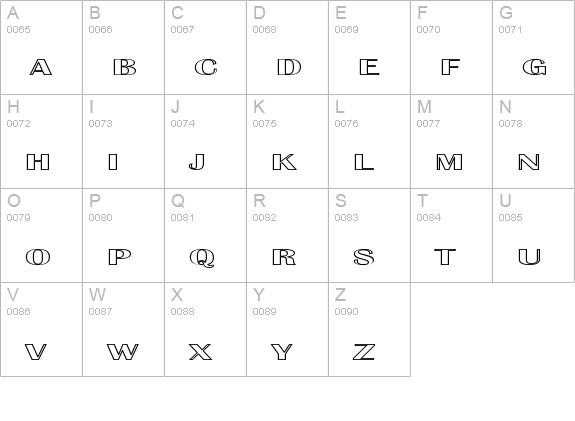Screen dimensions: 575x421
Task: Select the W character cell 0087
Action: 124,330
